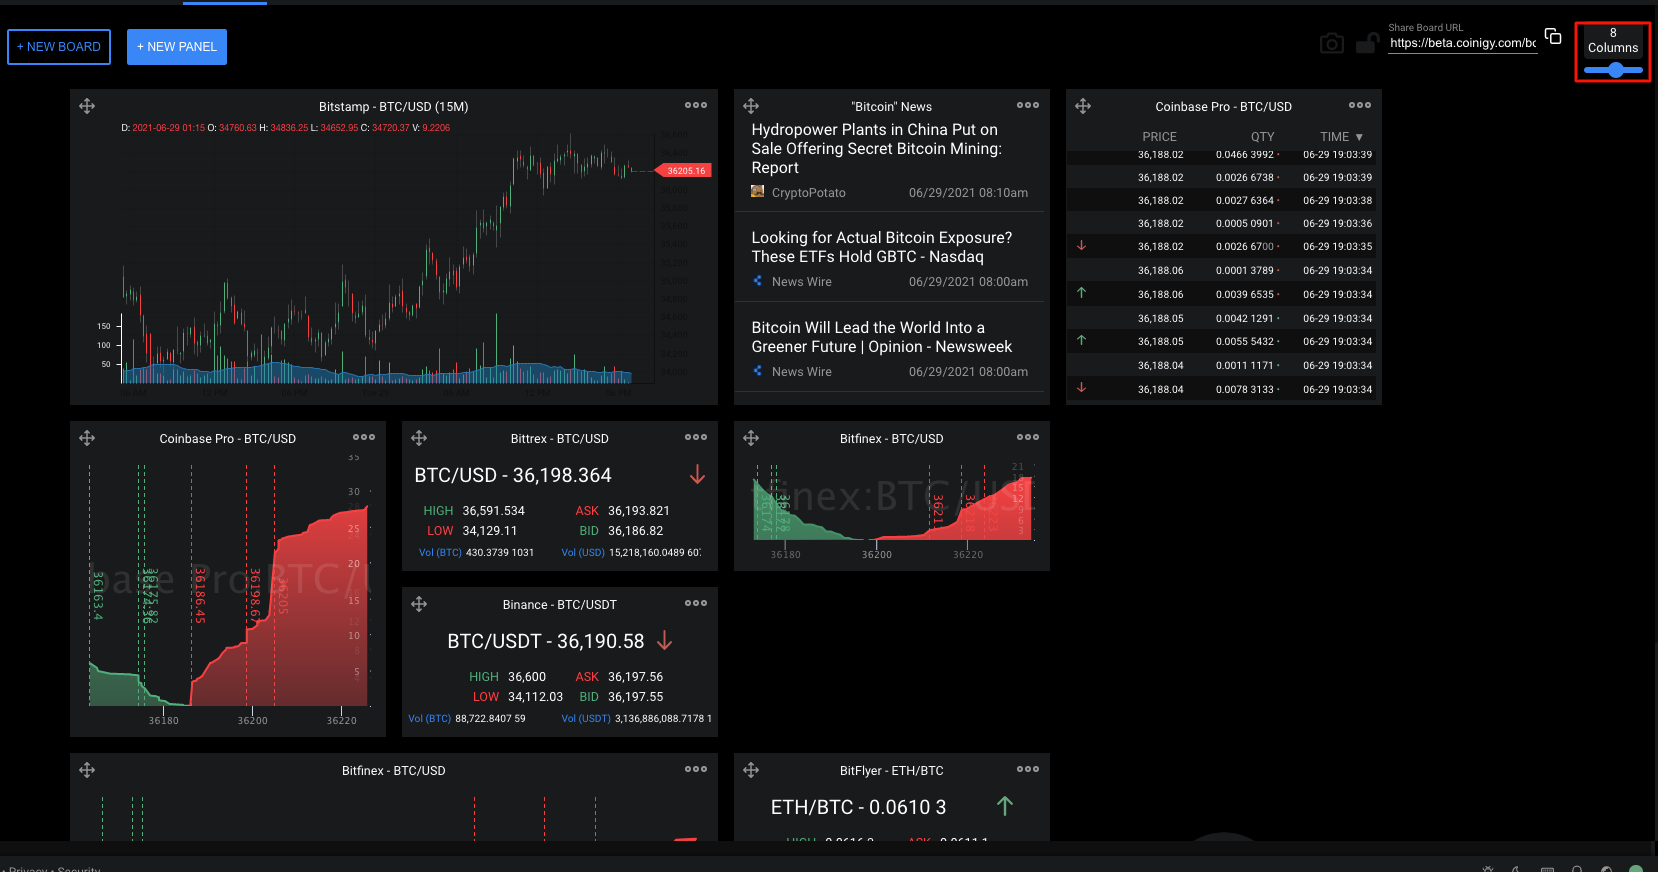Viewport: 1658px width, 872px height.
Task: Click the Bittrex "BTC/USD - 36,198.364" price heading
Action: click(x=513, y=476)
